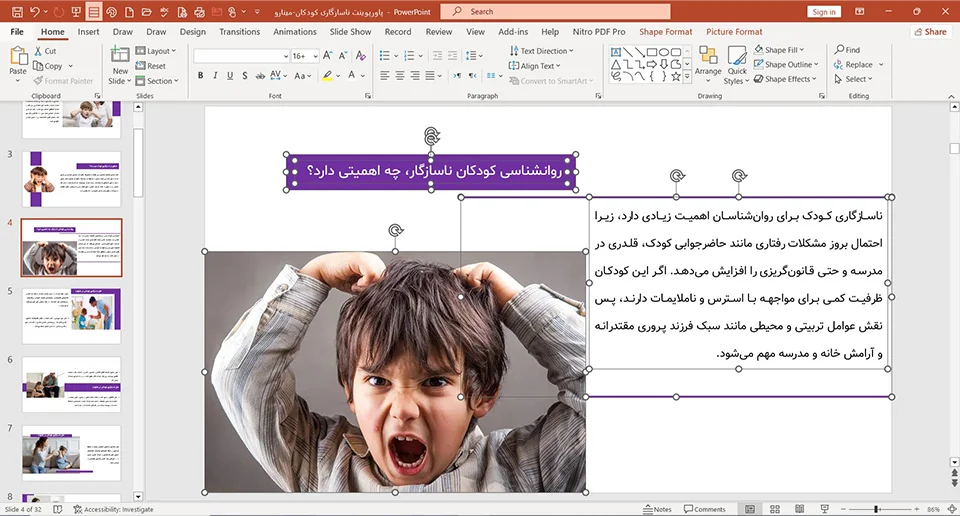This screenshot has height=516, width=960.
Task: Toggle underline formatting
Action: pyautogui.click(x=230, y=75)
